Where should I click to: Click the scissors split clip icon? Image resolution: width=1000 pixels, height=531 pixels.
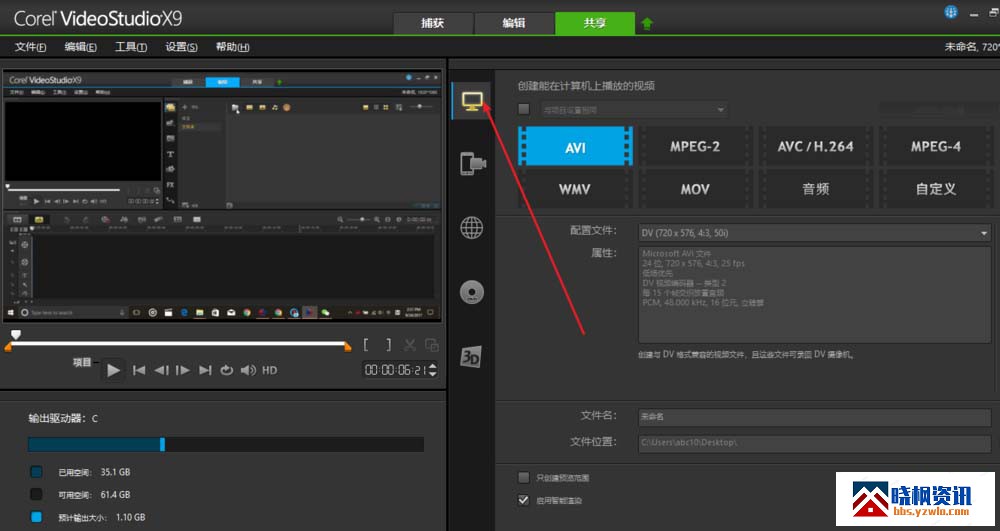(409, 345)
